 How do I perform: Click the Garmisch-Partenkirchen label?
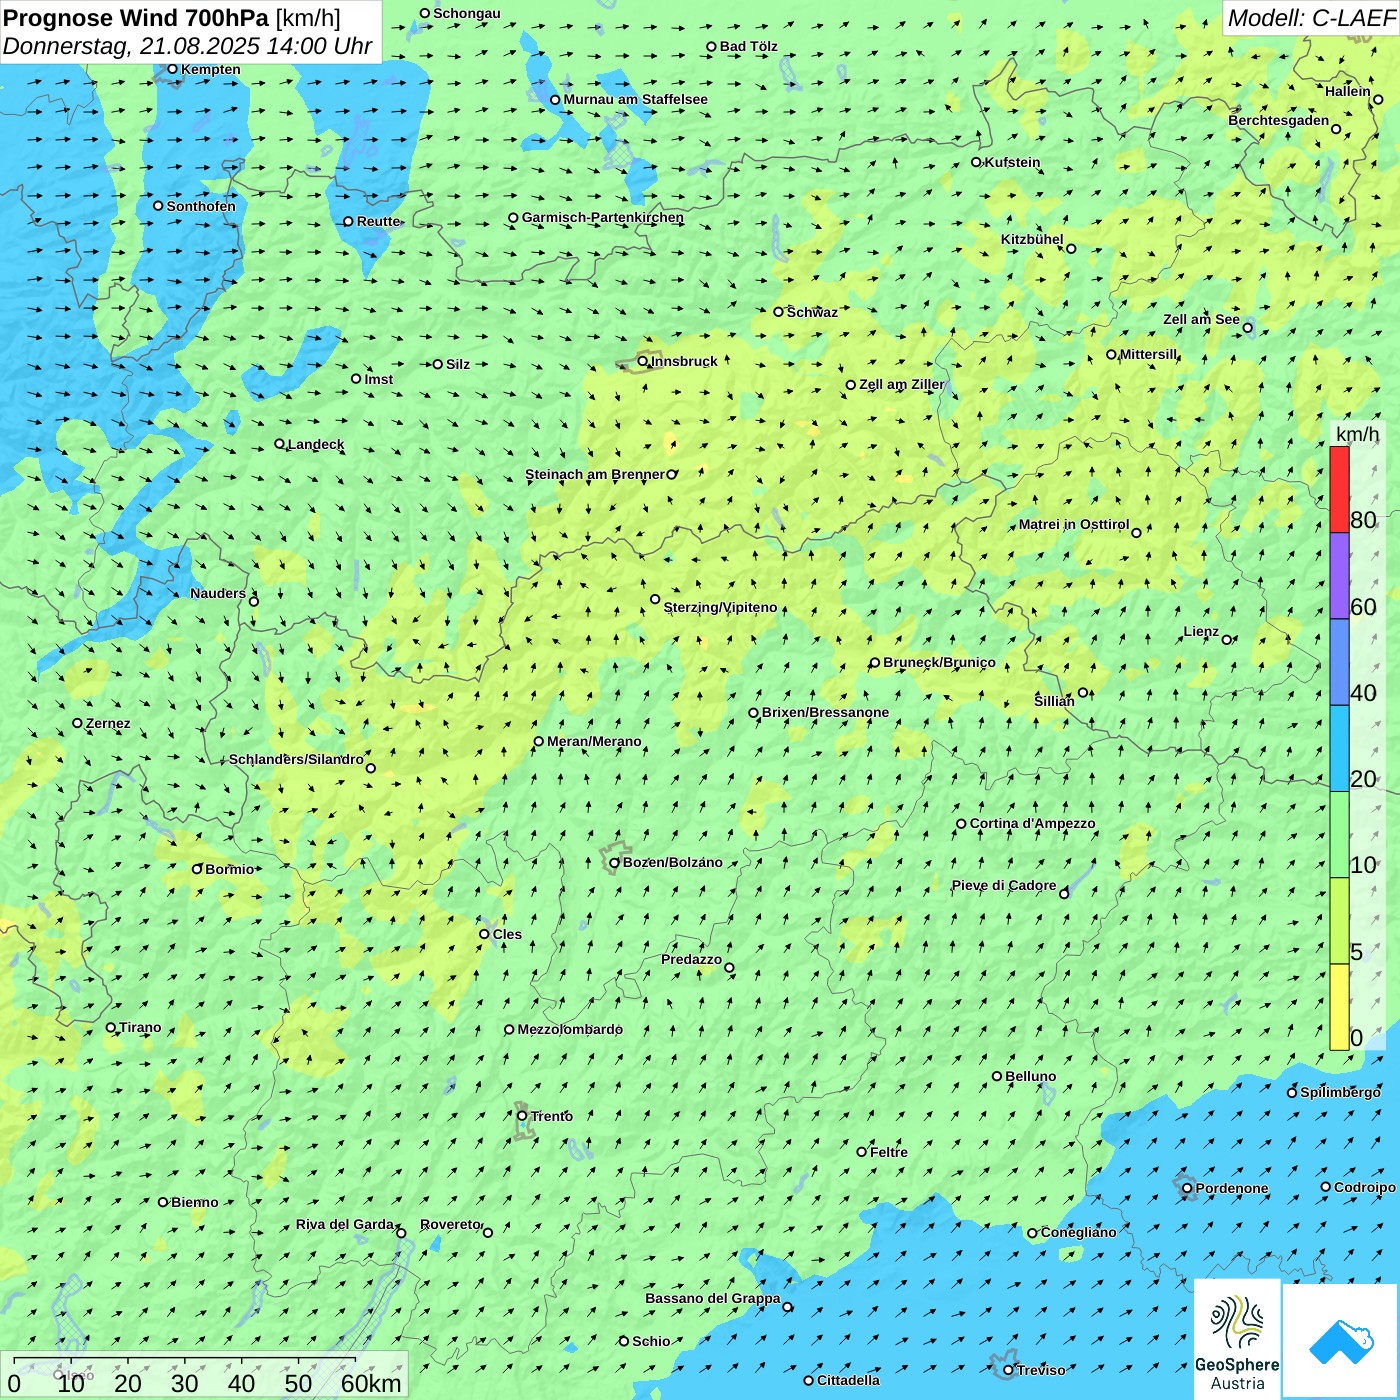point(603,217)
